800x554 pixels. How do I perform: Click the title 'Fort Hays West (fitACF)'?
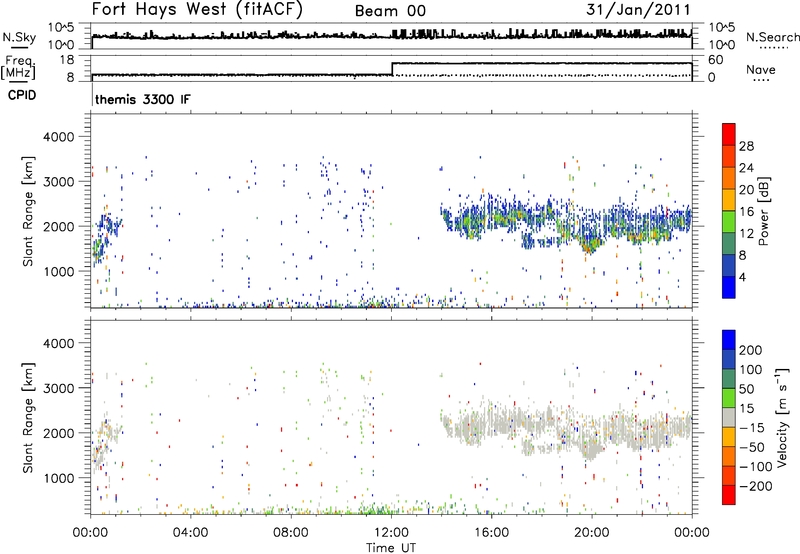click(197, 10)
